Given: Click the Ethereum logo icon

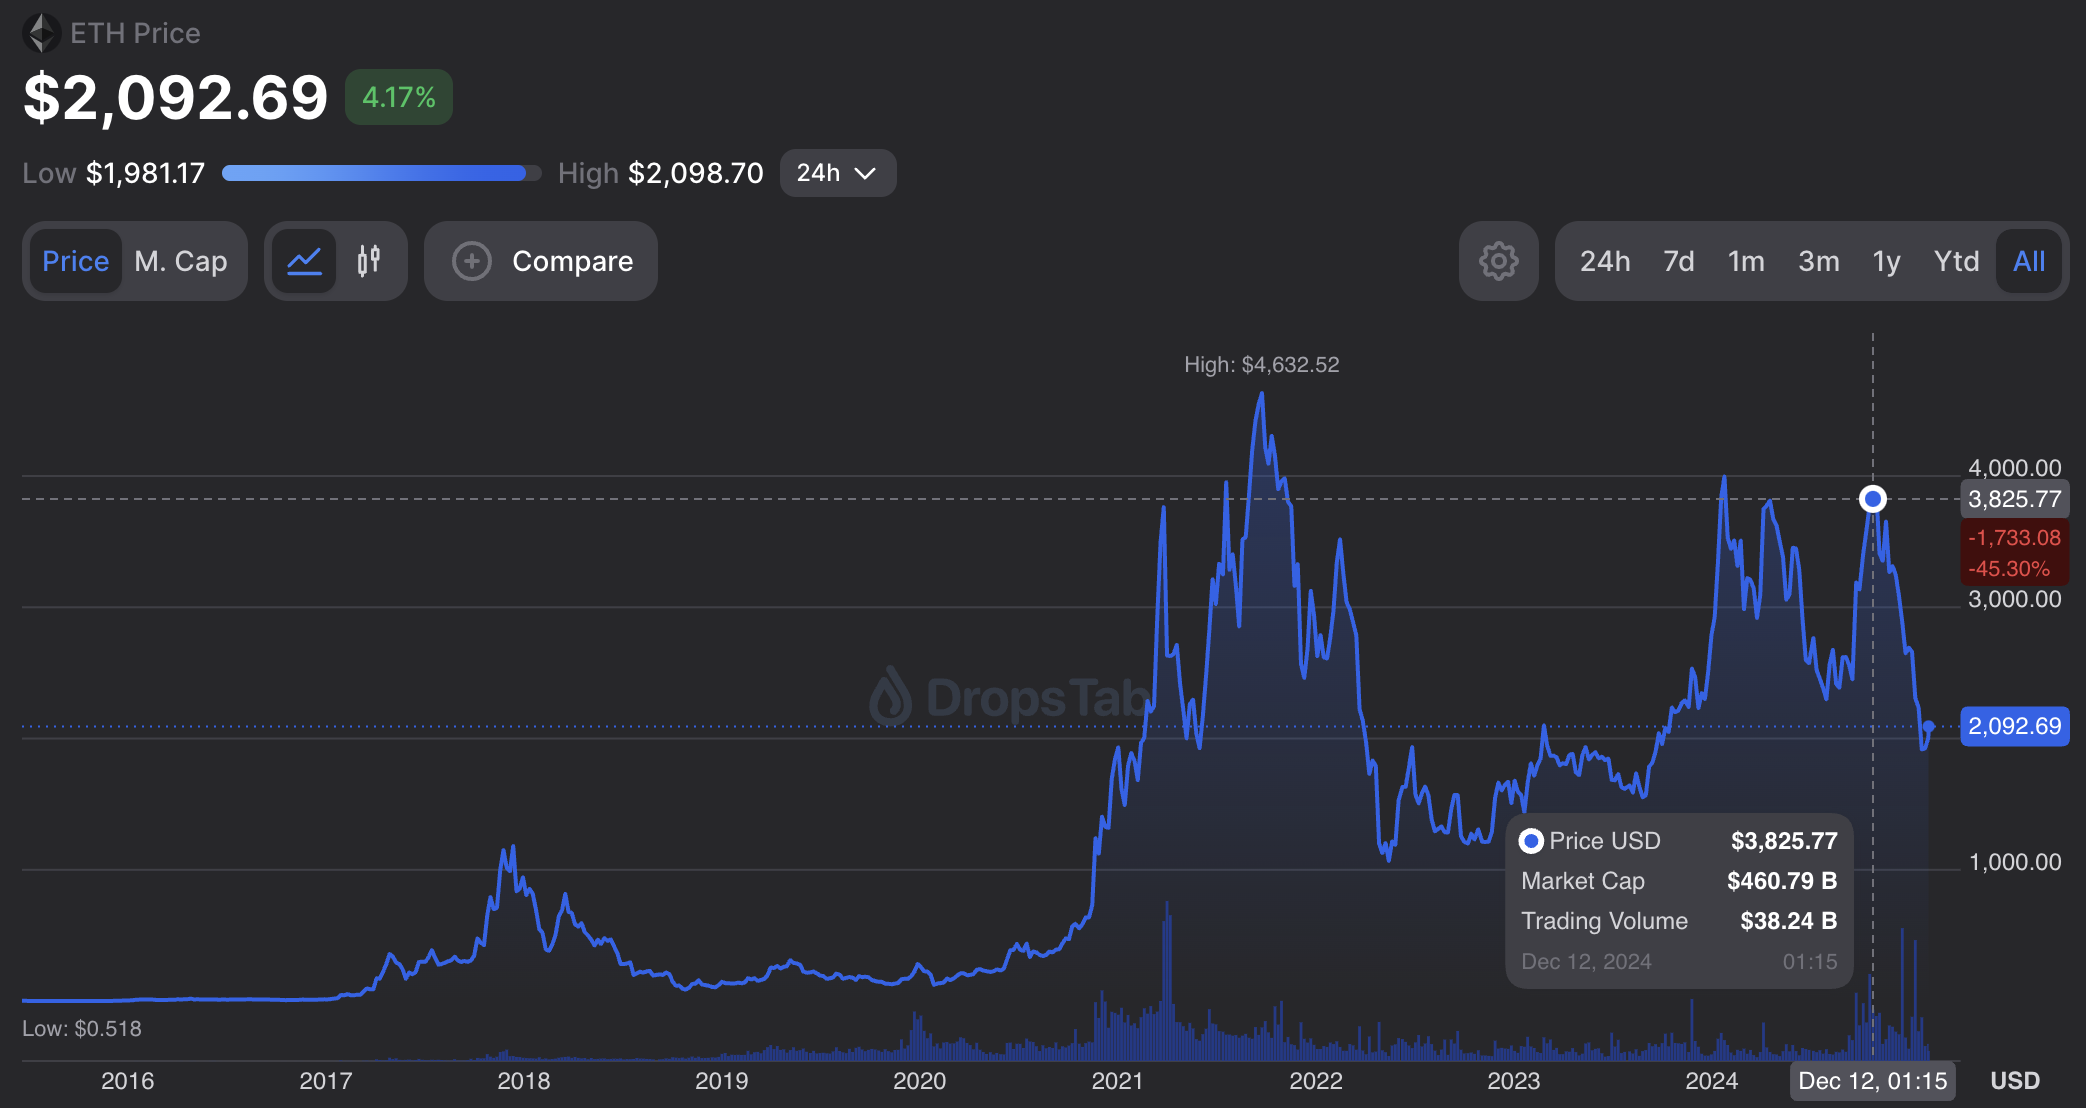Looking at the screenshot, I should click(42, 33).
